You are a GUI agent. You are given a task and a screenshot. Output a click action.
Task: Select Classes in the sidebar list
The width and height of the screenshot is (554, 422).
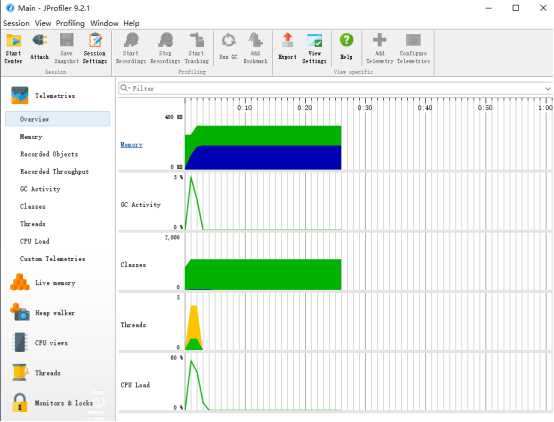pos(33,206)
